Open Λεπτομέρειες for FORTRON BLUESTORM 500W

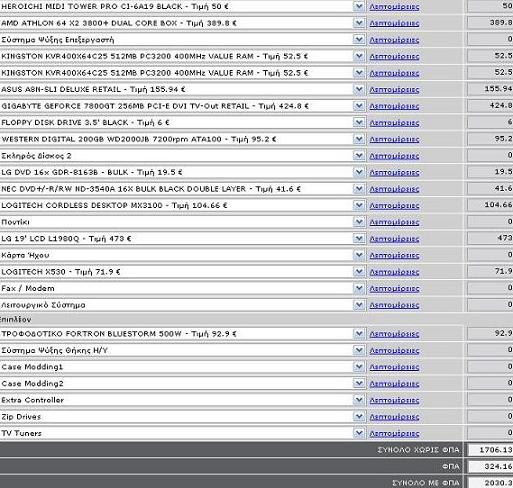coord(394,334)
